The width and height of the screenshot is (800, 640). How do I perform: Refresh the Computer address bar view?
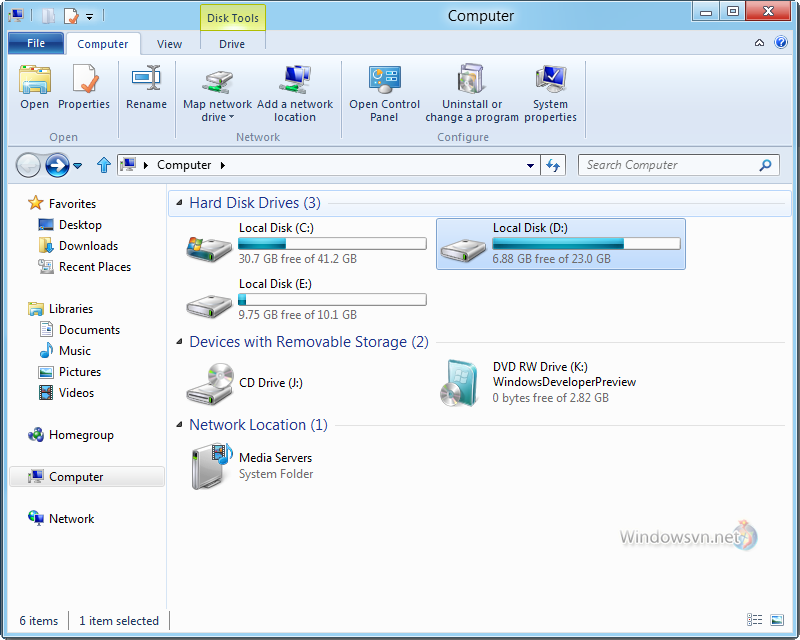click(x=553, y=165)
